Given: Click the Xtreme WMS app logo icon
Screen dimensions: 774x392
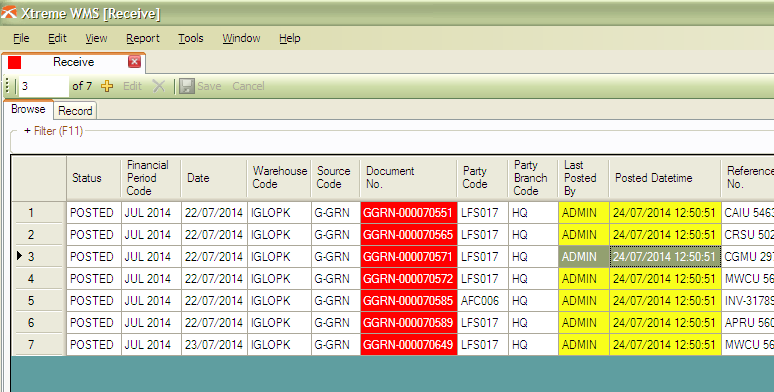Looking at the screenshot, I should tap(9, 12).
